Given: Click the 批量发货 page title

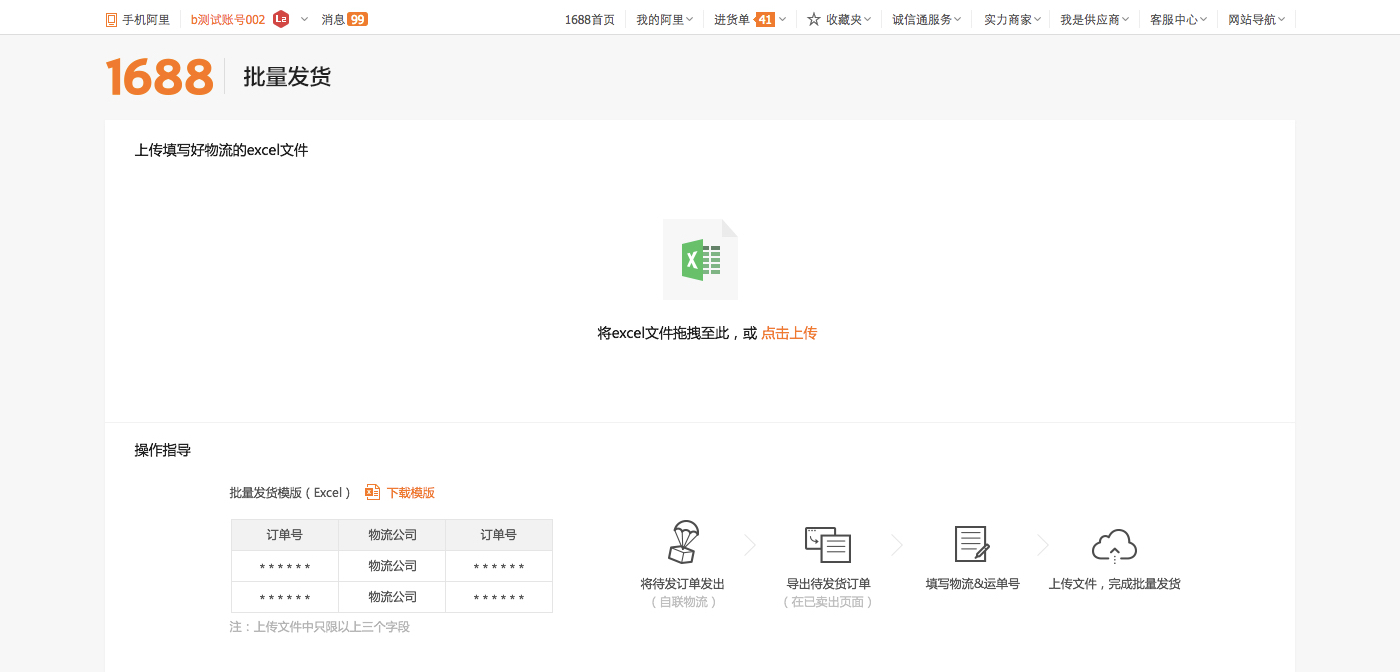Looking at the screenshot, I should pyautogui.click(x=287, y=77).
